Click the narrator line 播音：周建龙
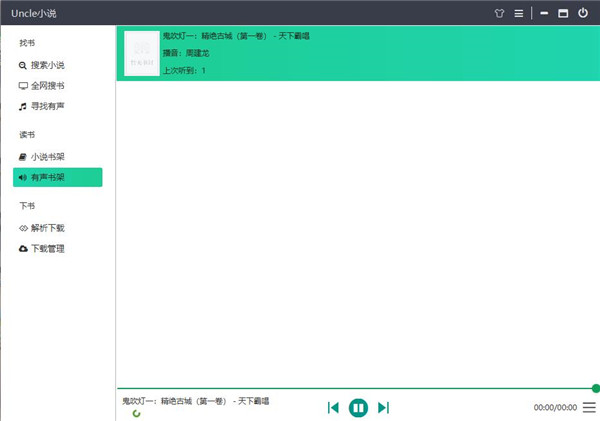Screen dimensions: 600x421 [186, 53]
